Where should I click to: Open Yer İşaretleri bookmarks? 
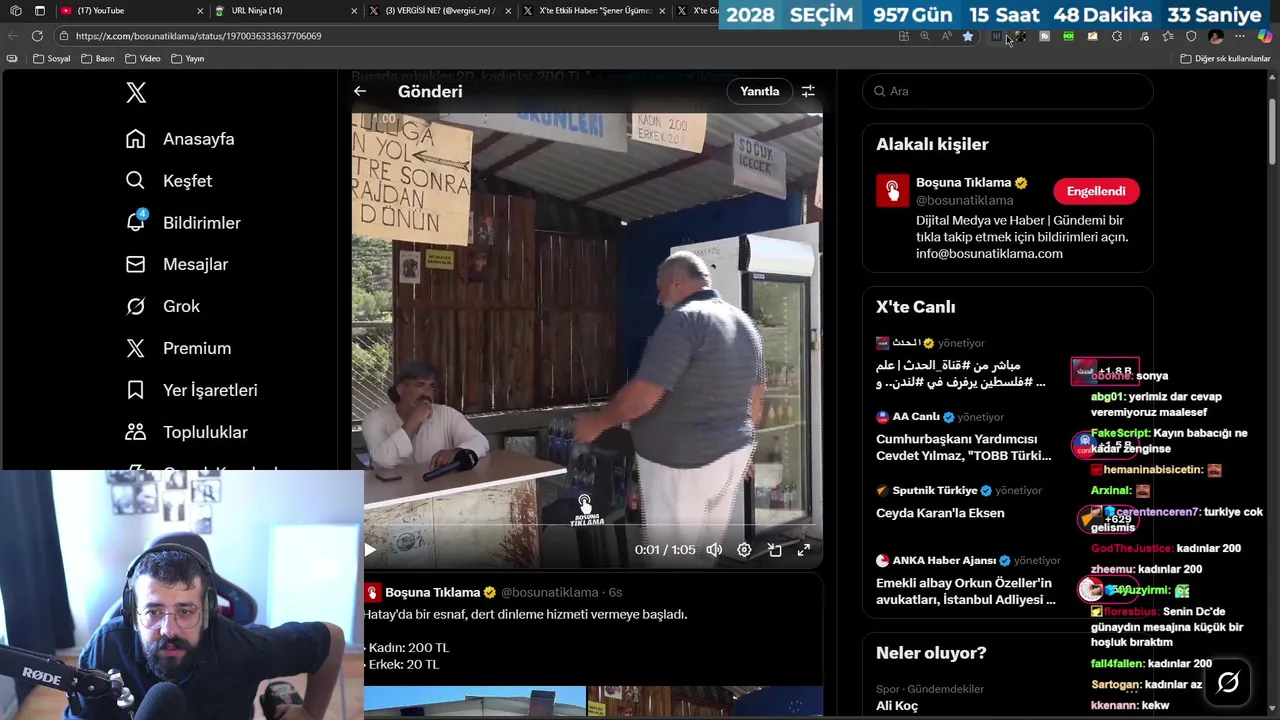191,391
